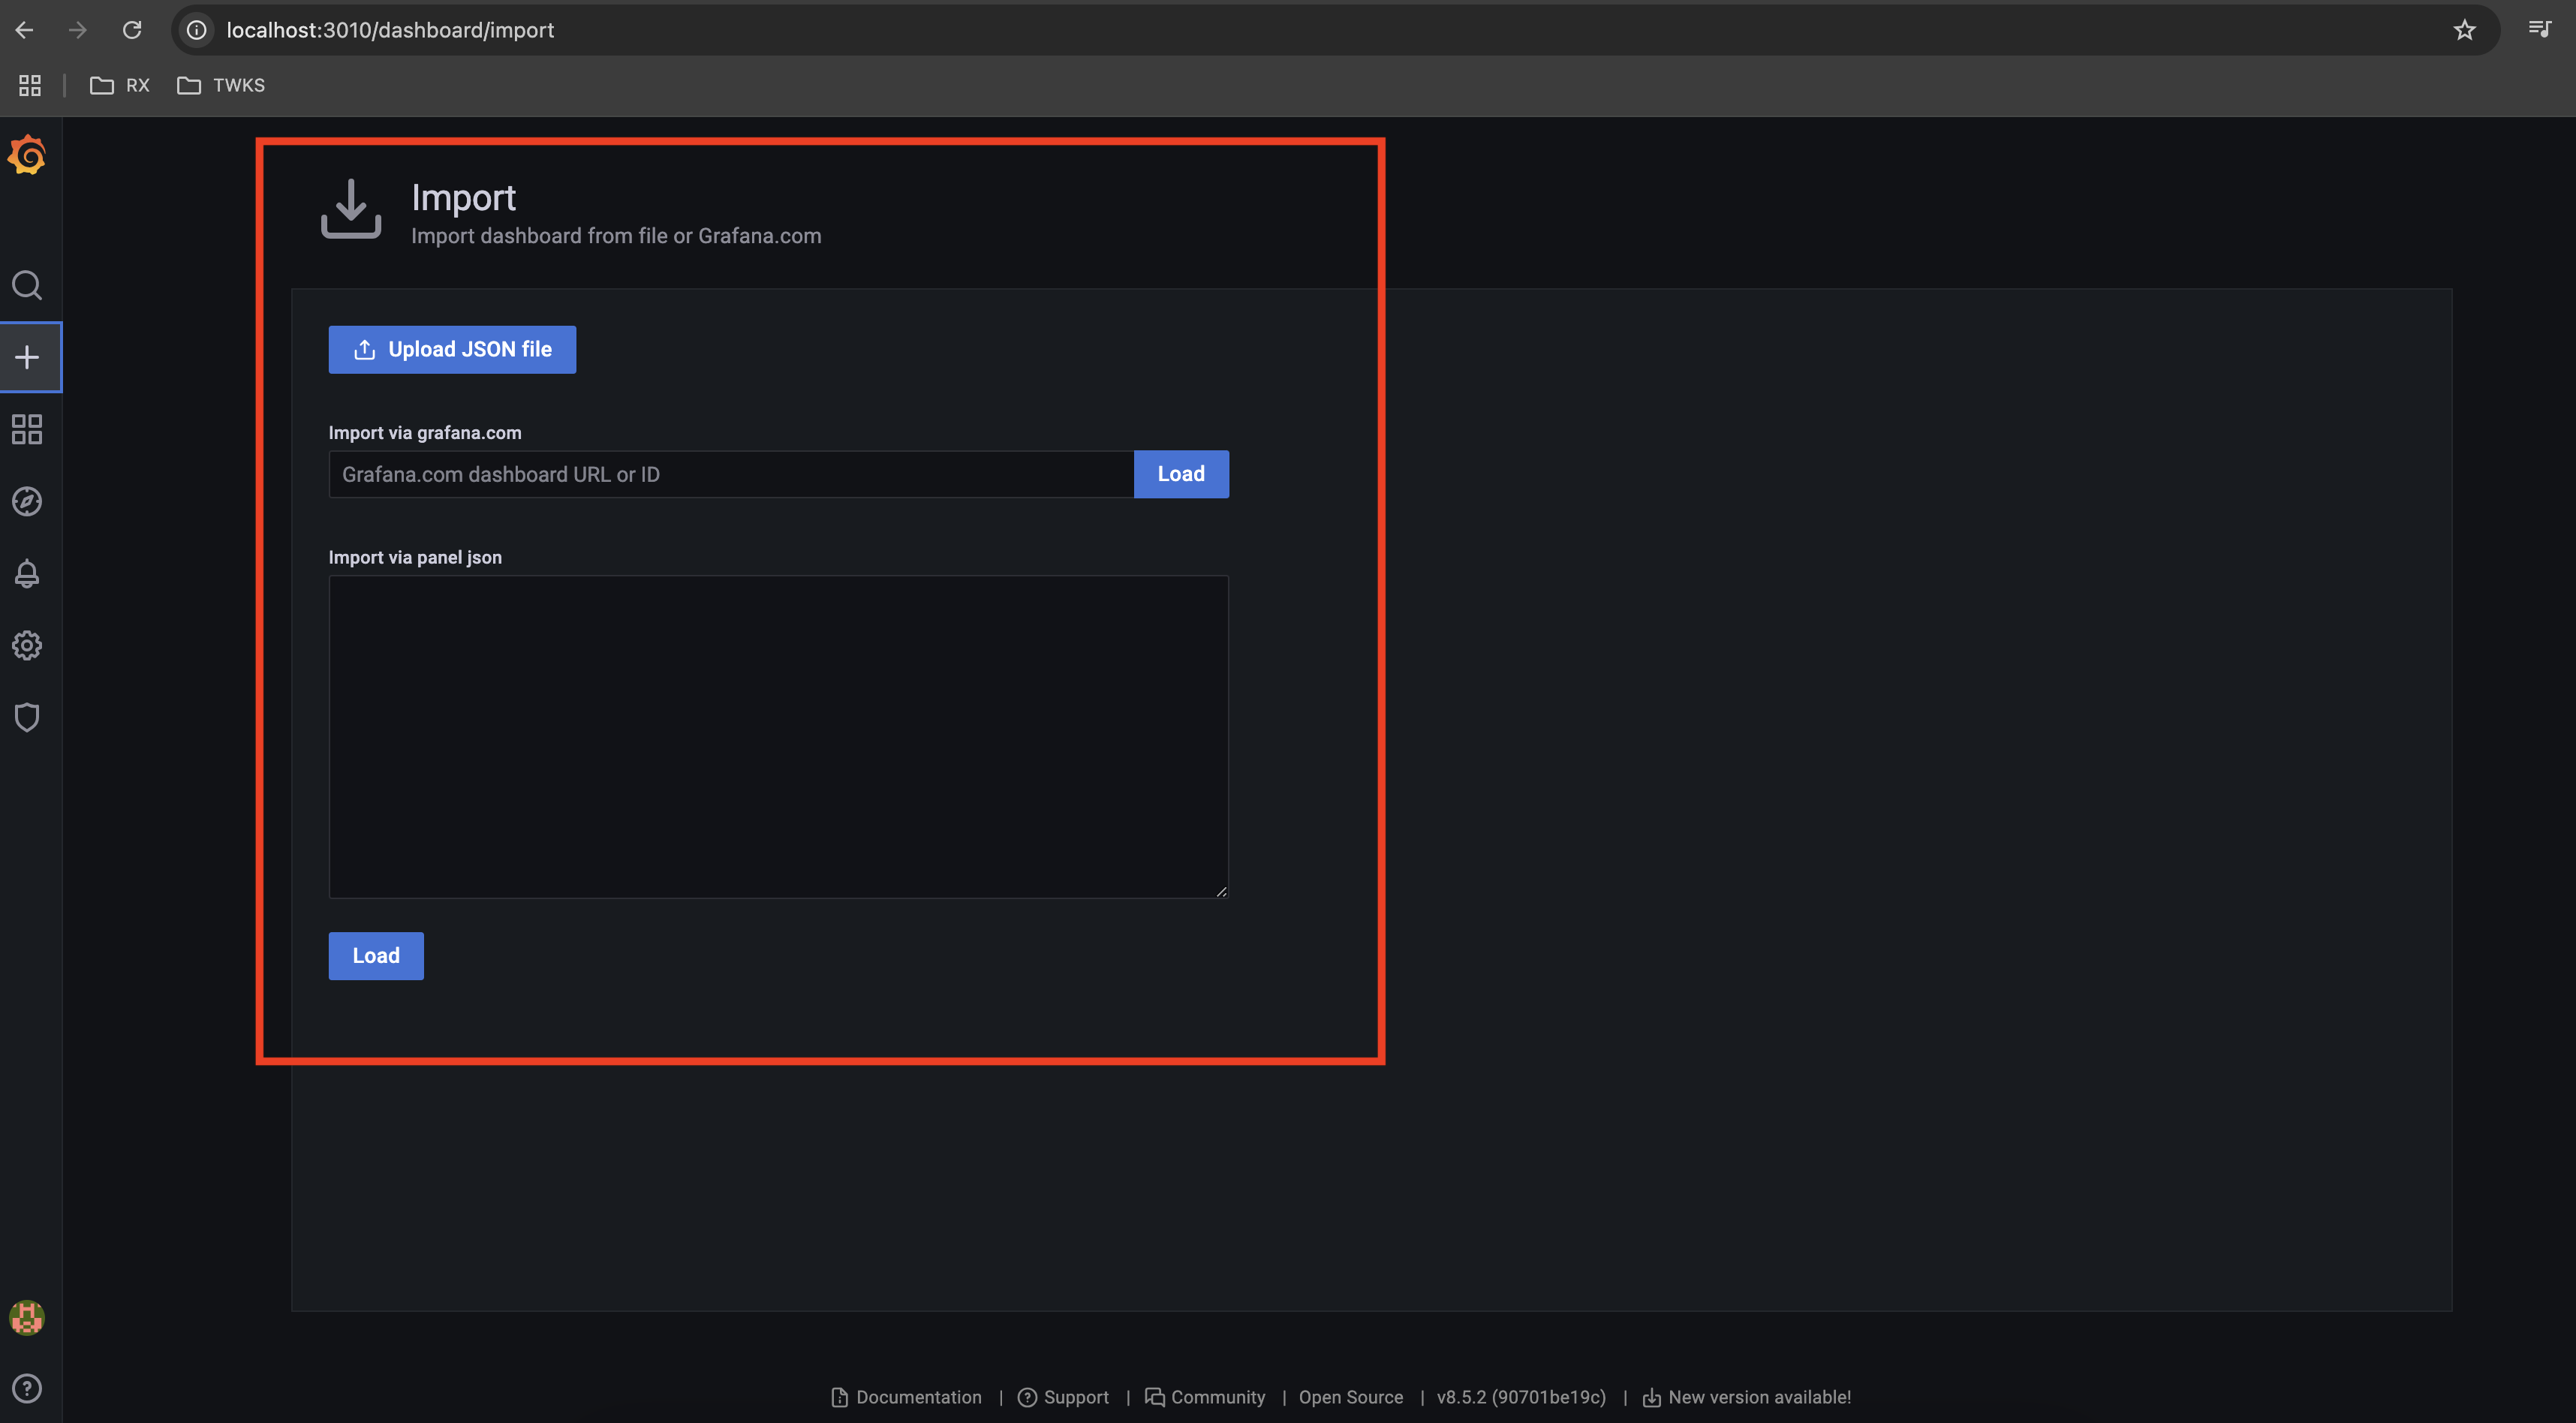The width and height of the screenshot is (2576, 1423).
Task: Click the Configuration gear icon
Action: click(26, 645)
